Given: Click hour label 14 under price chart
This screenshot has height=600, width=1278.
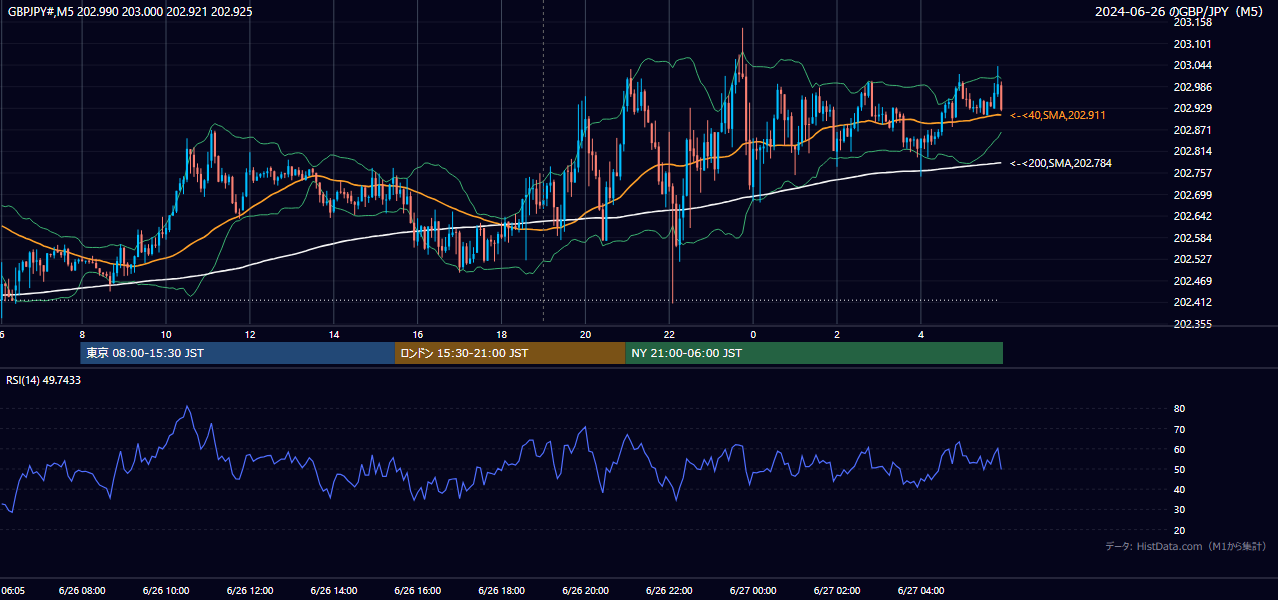Looking at the screenshot, I should pos(334,335).
